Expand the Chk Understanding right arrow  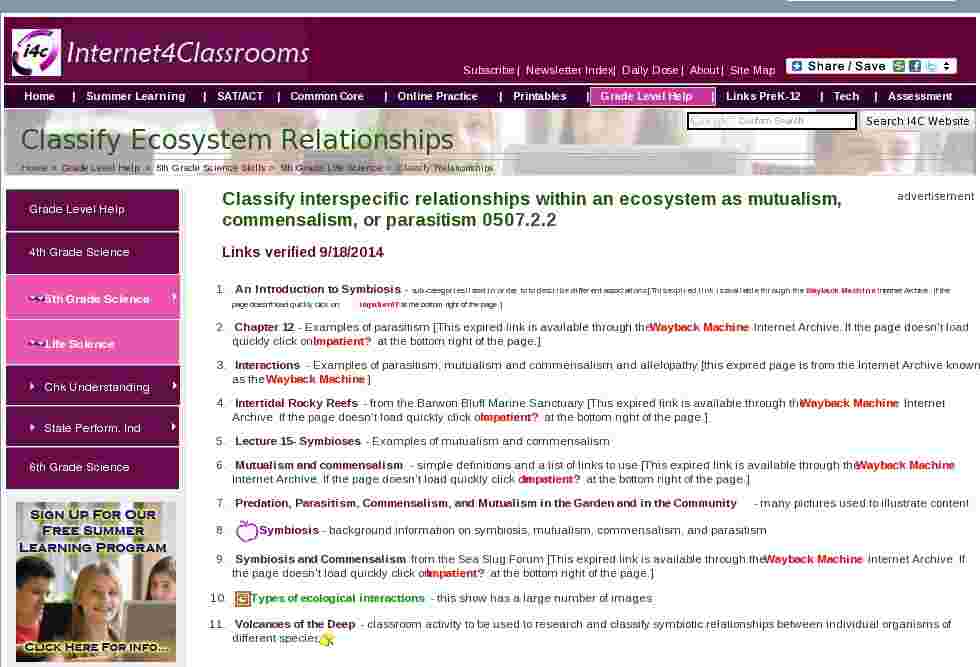pos(174,386)
